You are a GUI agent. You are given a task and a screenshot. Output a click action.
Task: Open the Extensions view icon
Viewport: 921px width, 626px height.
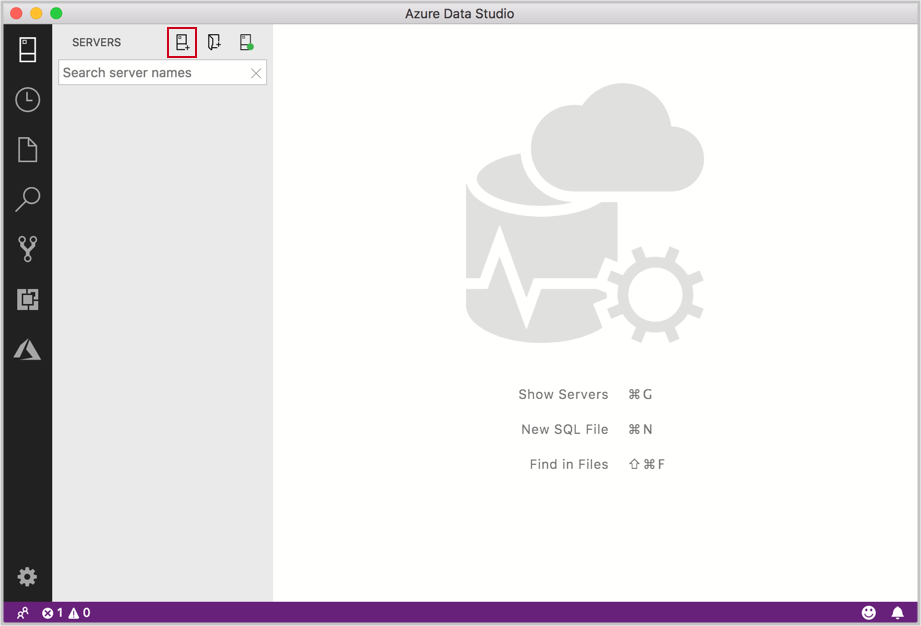[x=28, y=299]
